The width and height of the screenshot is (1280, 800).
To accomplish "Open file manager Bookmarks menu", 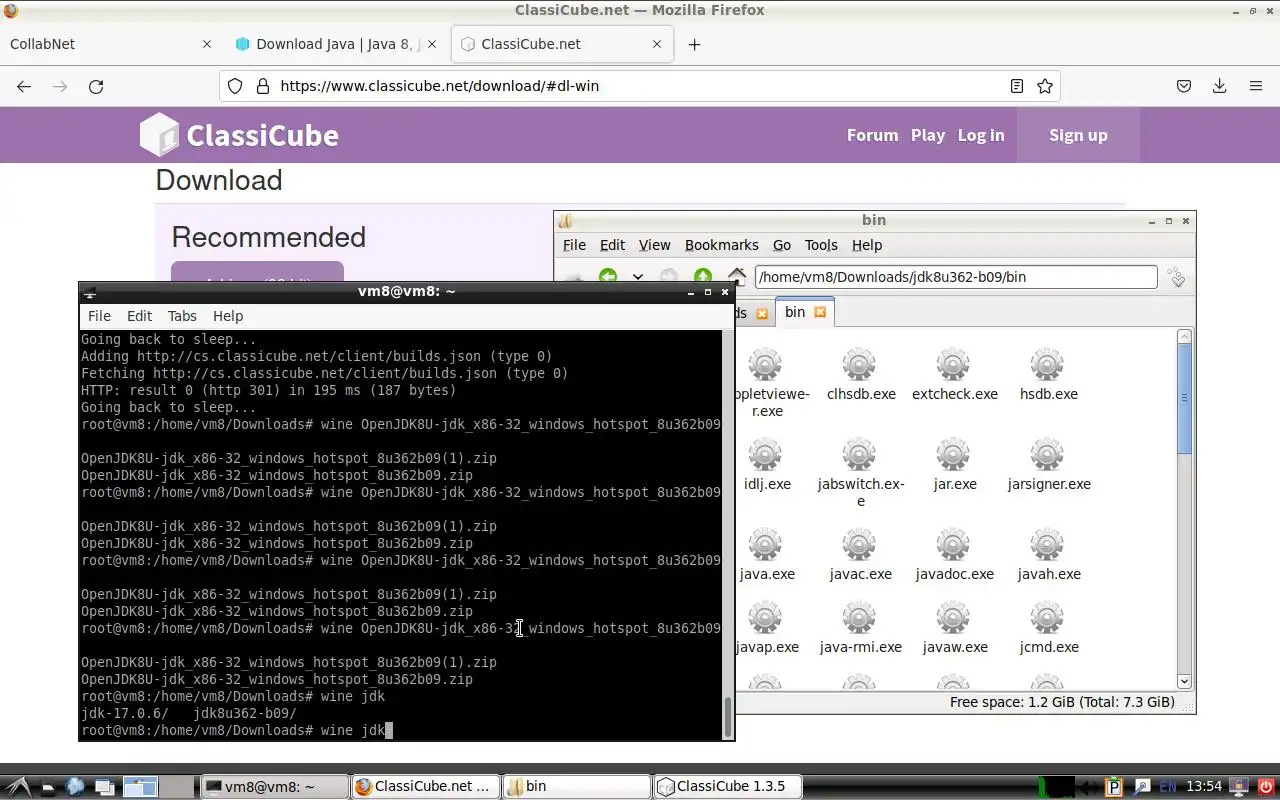I will 722,245.
